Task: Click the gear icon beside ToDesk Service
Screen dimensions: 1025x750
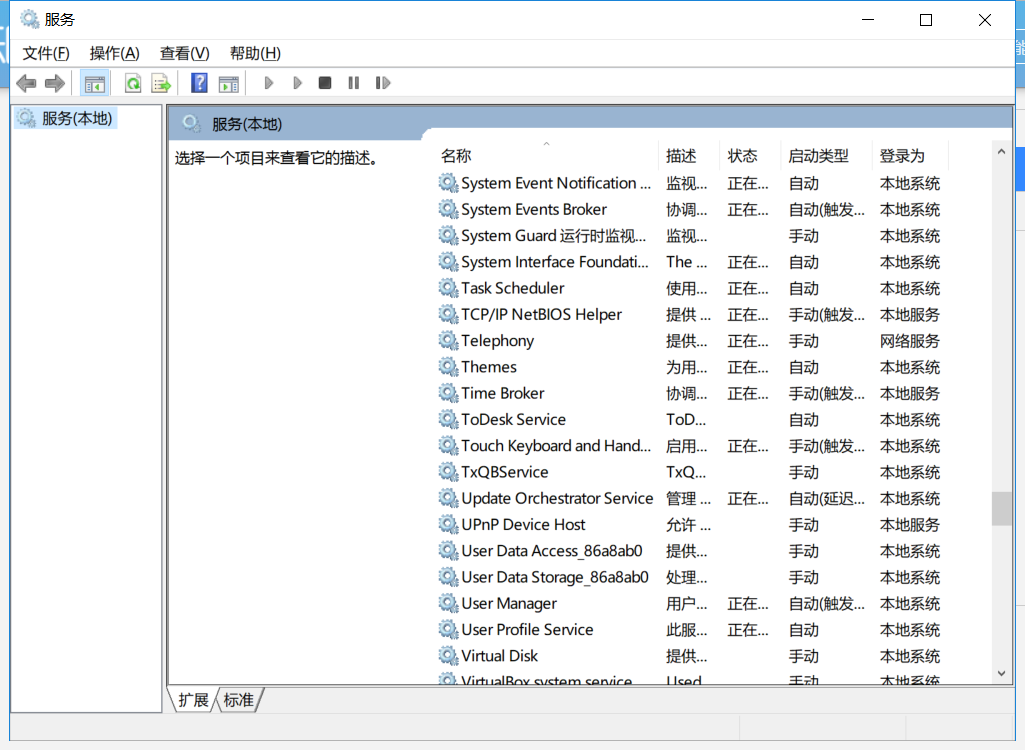Action: (448, 419)
